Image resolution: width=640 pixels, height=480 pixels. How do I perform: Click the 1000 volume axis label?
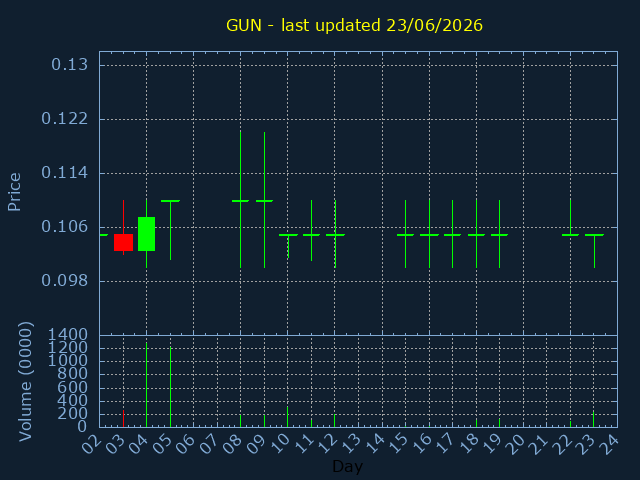(68, 361)
